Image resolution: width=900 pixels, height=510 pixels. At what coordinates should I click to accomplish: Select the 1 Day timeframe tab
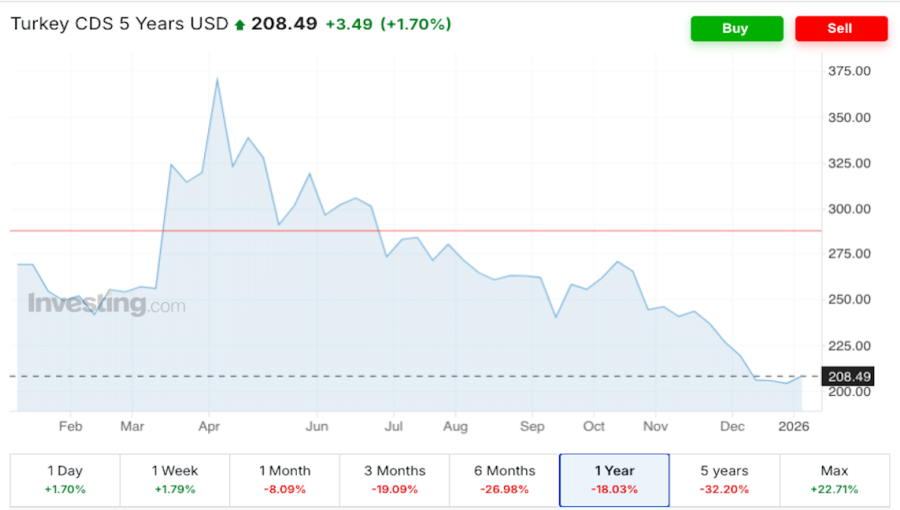[x=65, y=479]
